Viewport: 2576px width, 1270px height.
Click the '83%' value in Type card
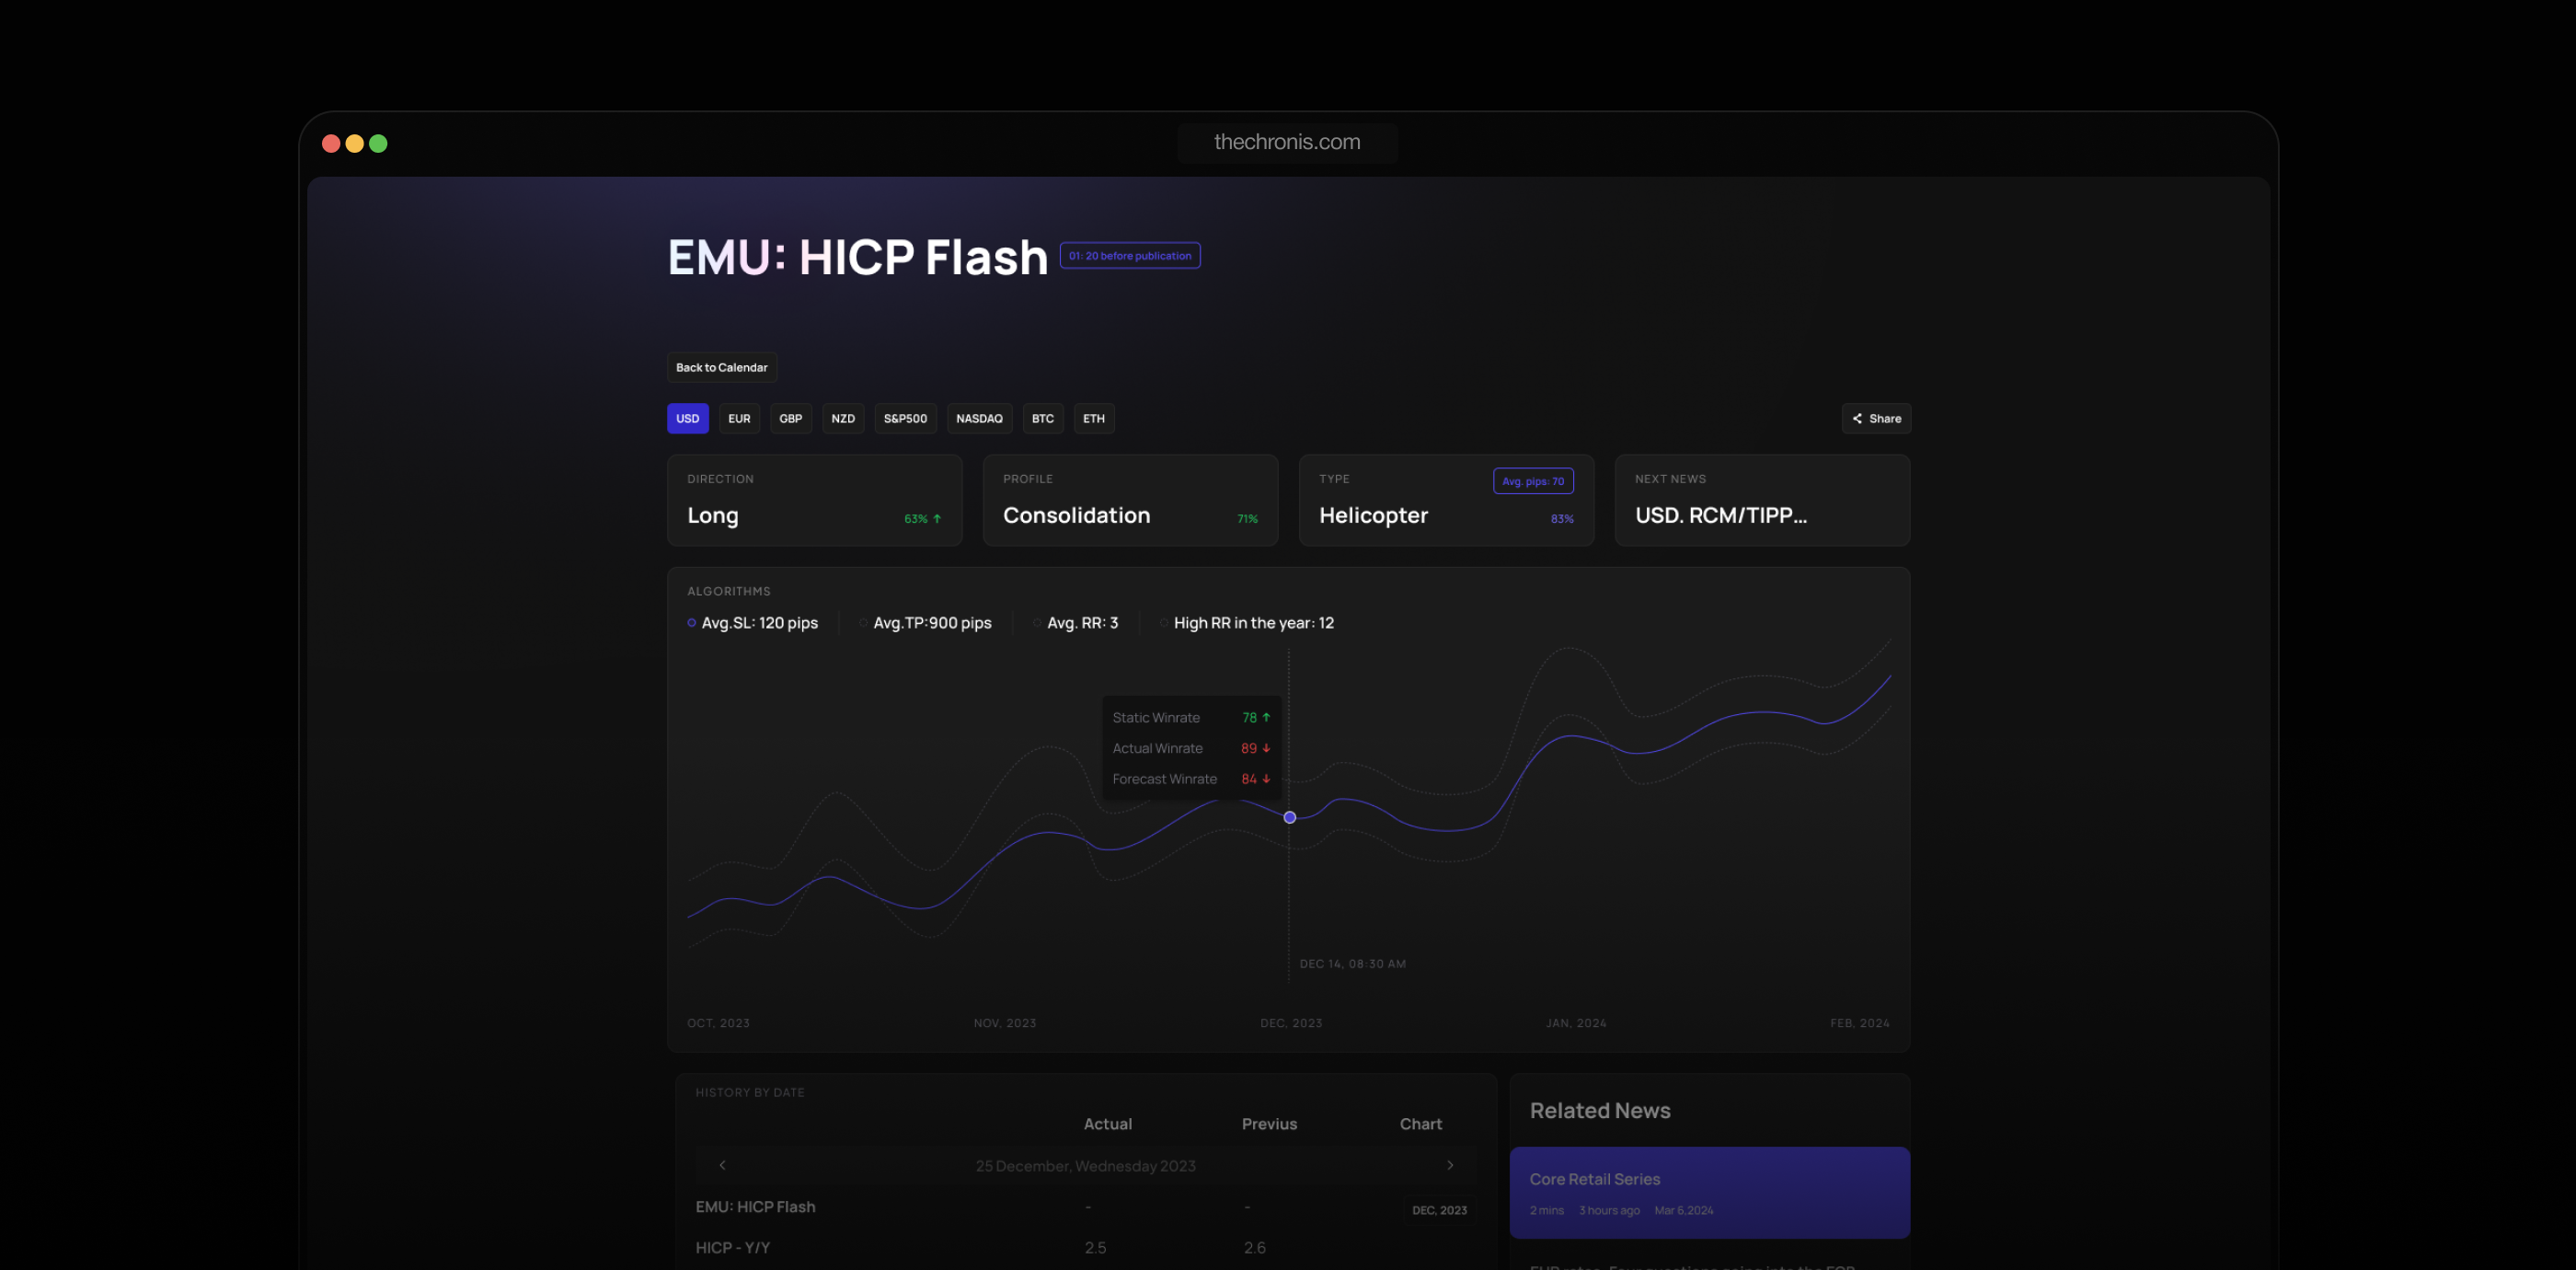pos(1562,519)
